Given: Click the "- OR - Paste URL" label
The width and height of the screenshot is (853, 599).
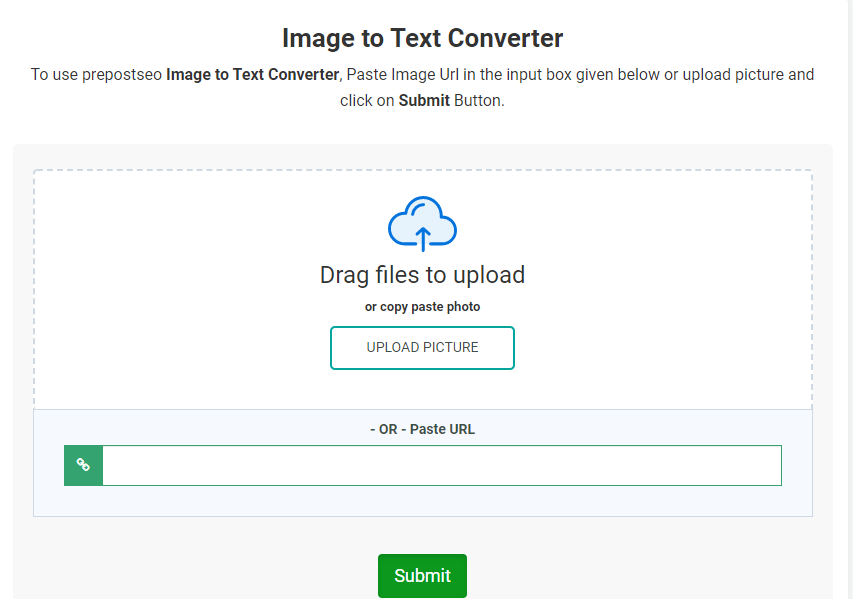Looking at the screenshot, I should coord(422,429).
